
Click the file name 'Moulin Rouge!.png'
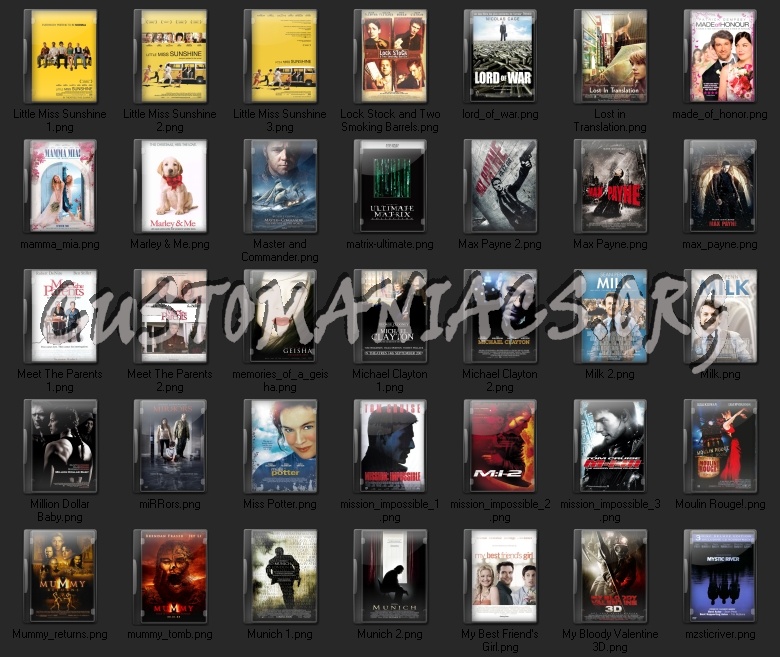point(720,504)
